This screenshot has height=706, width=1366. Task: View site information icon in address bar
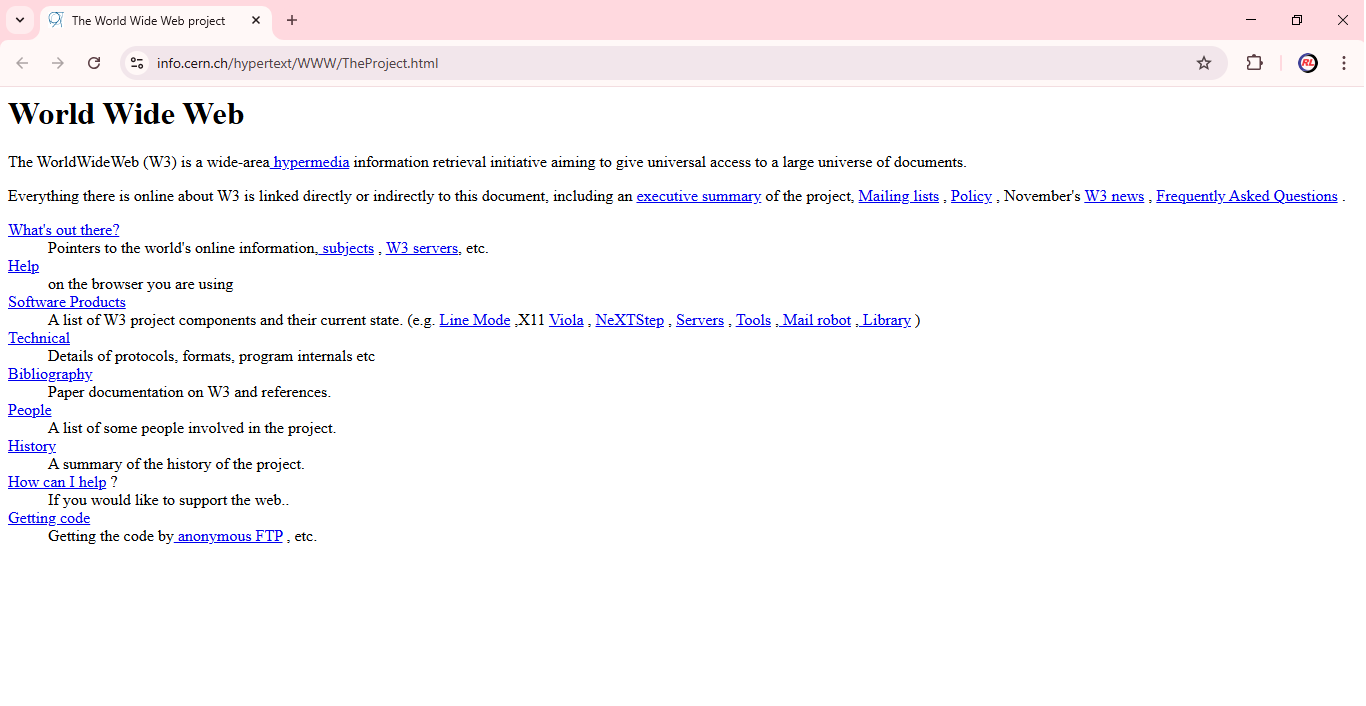(137, 63)
